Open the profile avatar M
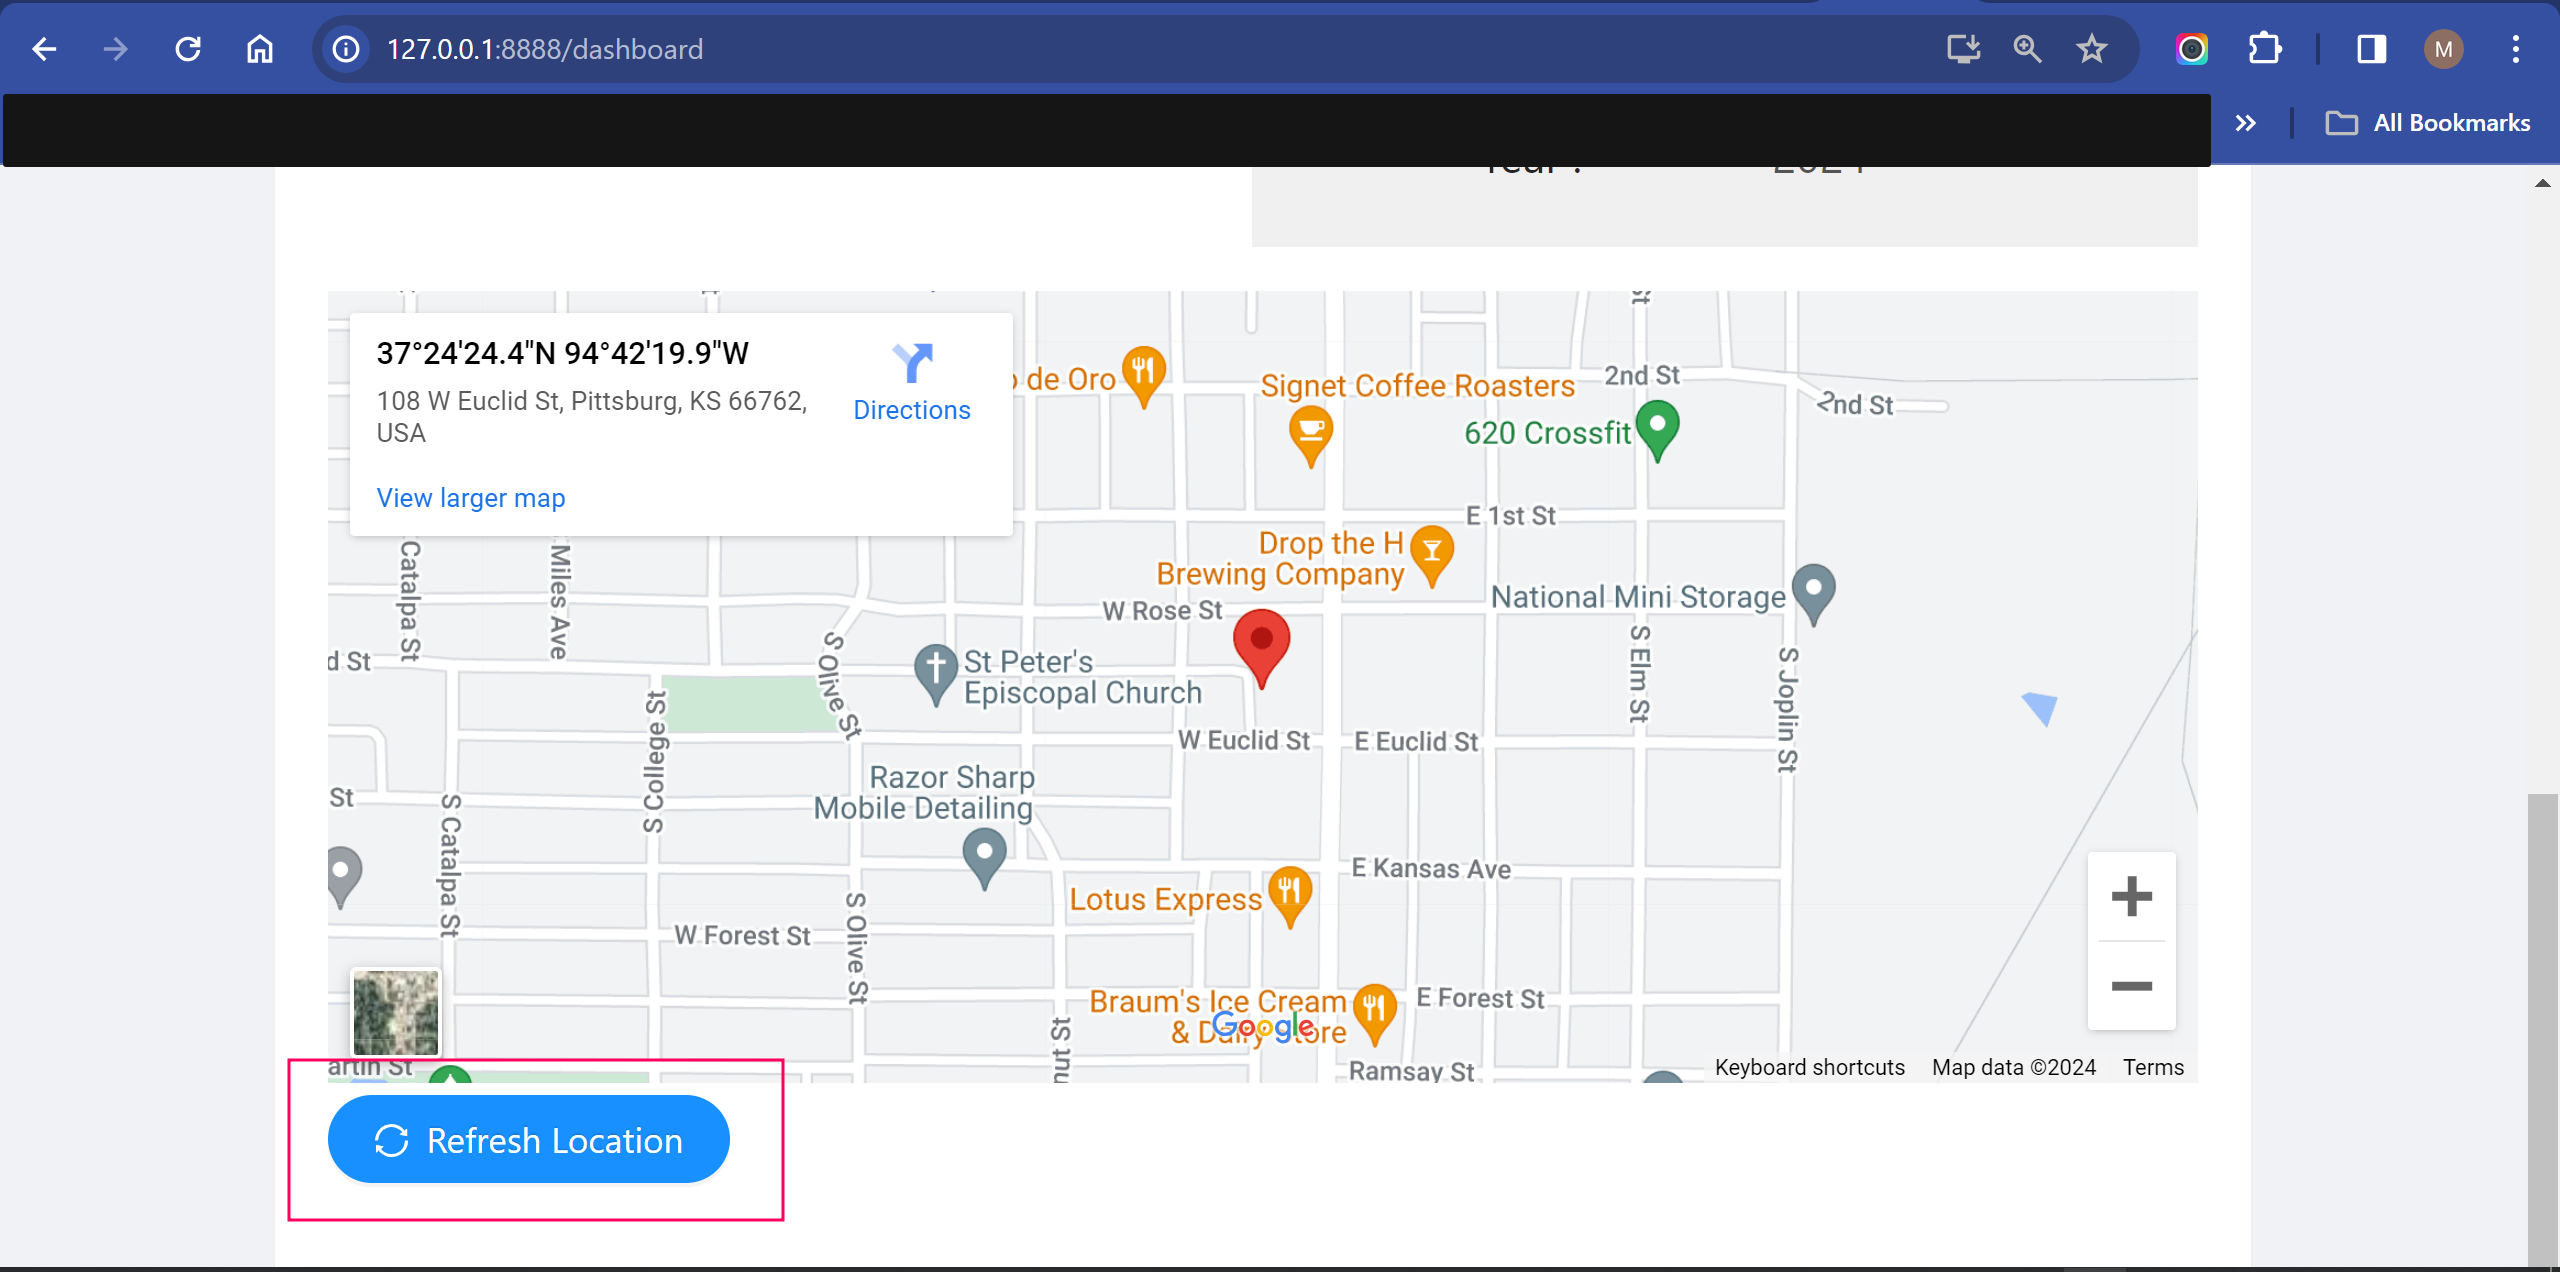This screenshot has width=2560, height=1272. tap(2443, 49)
